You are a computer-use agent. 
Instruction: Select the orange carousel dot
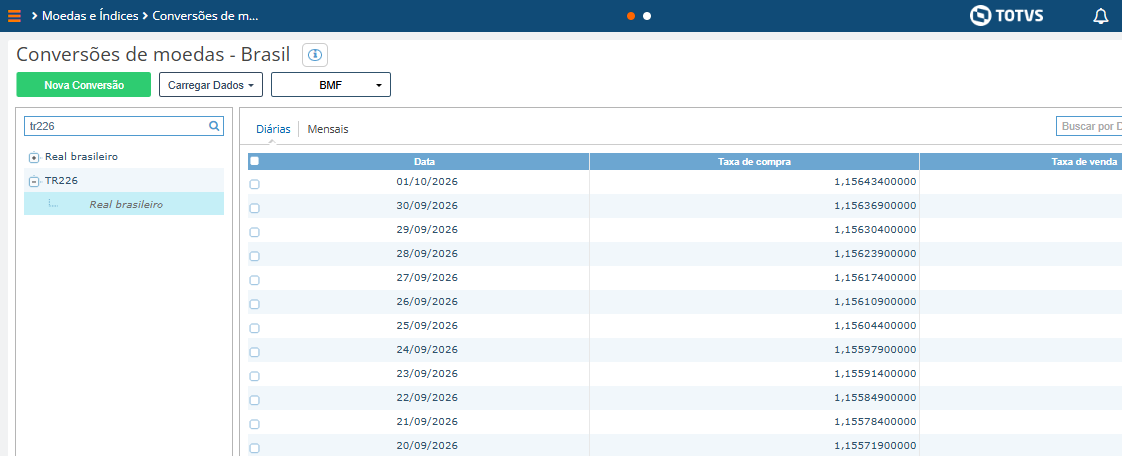tap(631, 16)
